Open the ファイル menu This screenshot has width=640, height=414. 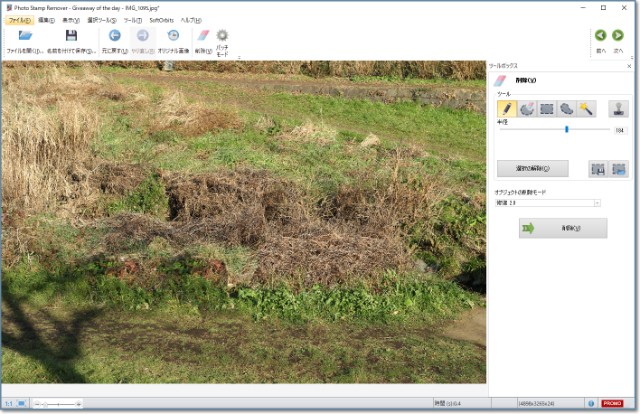click(19, 20)
